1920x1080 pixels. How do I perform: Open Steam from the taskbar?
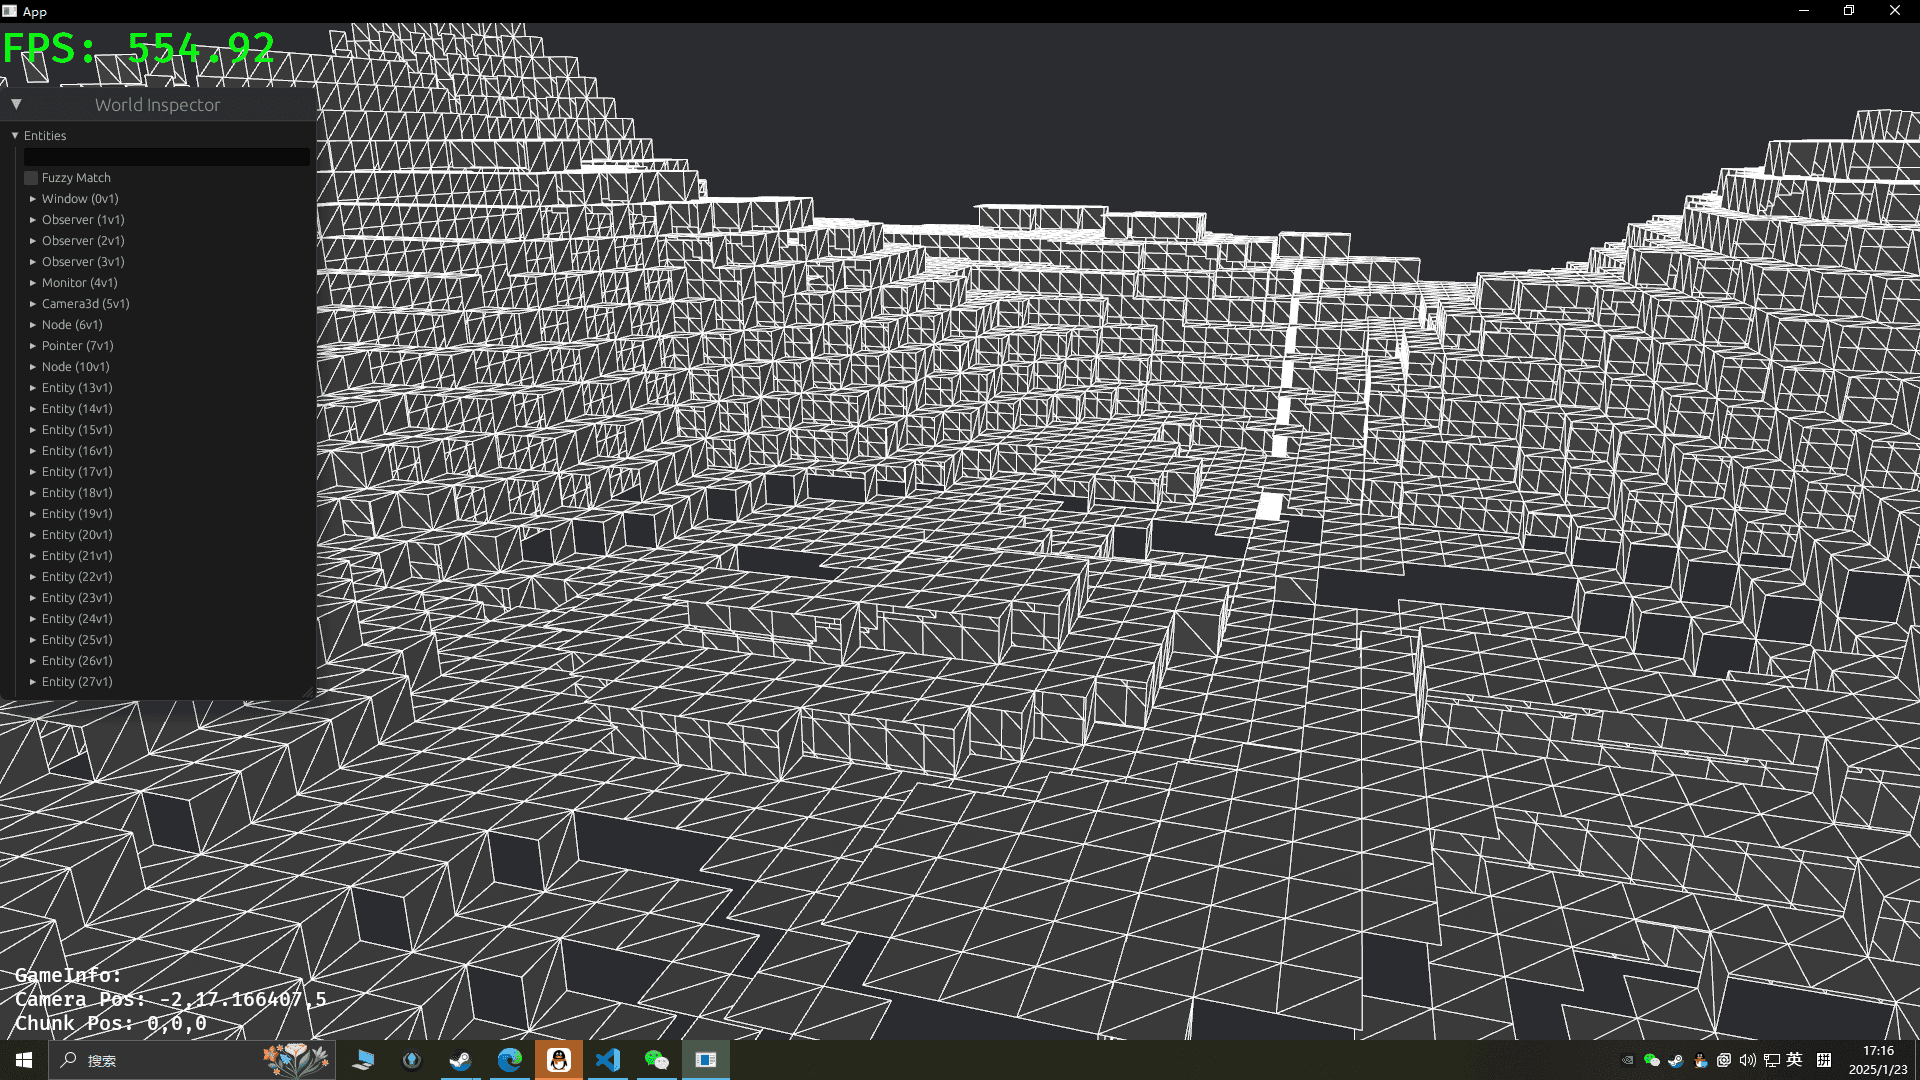click(x=460, y=1060)
